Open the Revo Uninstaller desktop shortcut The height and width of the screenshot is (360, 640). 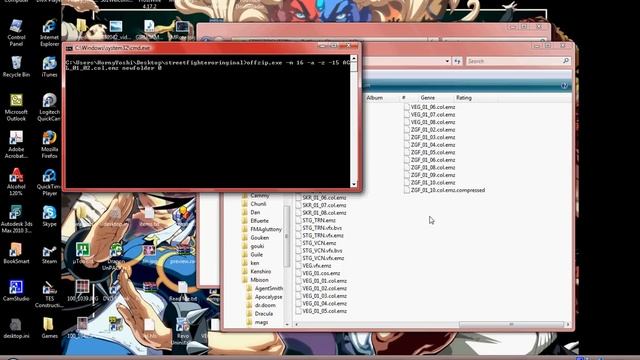[183, 331]
